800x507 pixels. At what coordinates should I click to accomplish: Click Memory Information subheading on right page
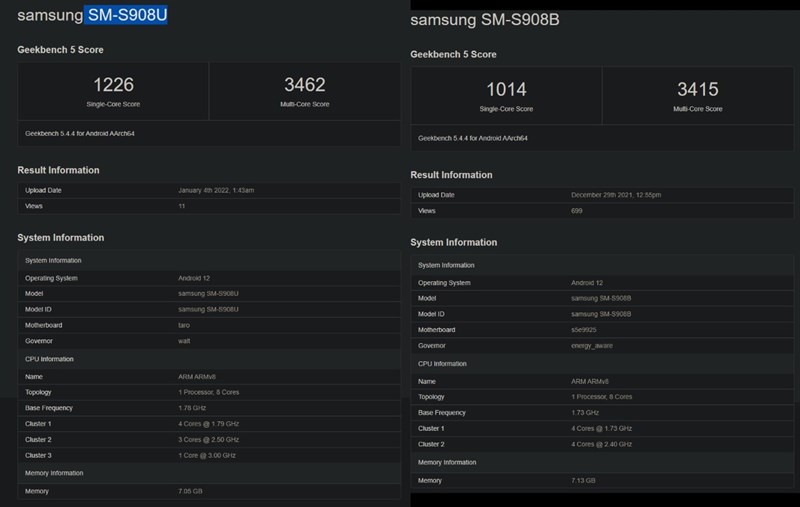click(x=447, y=462)
